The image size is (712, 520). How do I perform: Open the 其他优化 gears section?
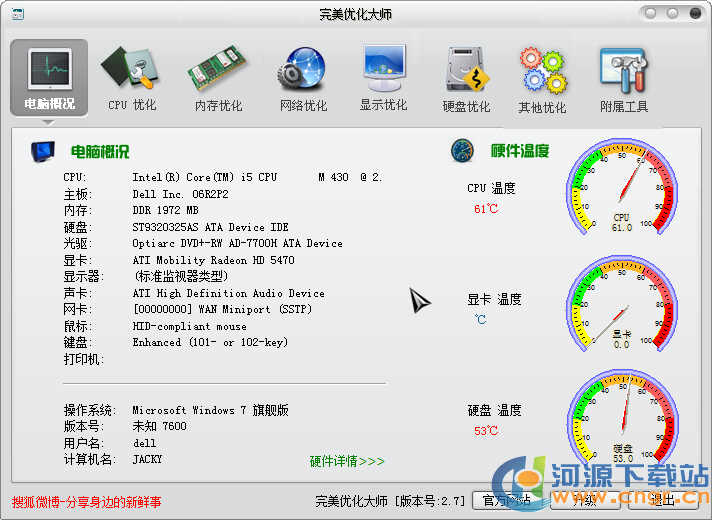click(542, 80)
